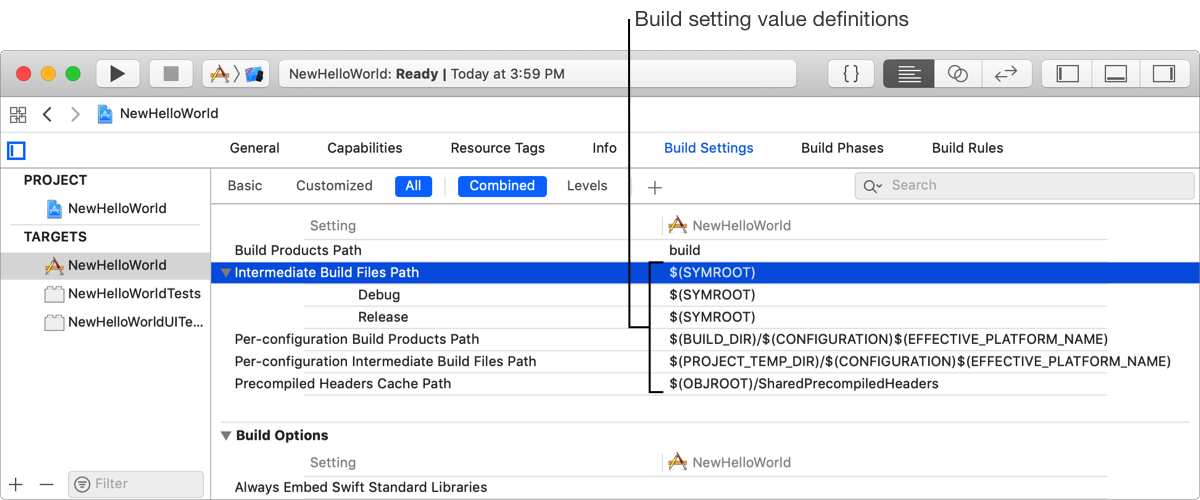The image size is (1200, 500).
Task: Click the highlighted $(SYMROOT) value
Action: [x=712, y=273]
